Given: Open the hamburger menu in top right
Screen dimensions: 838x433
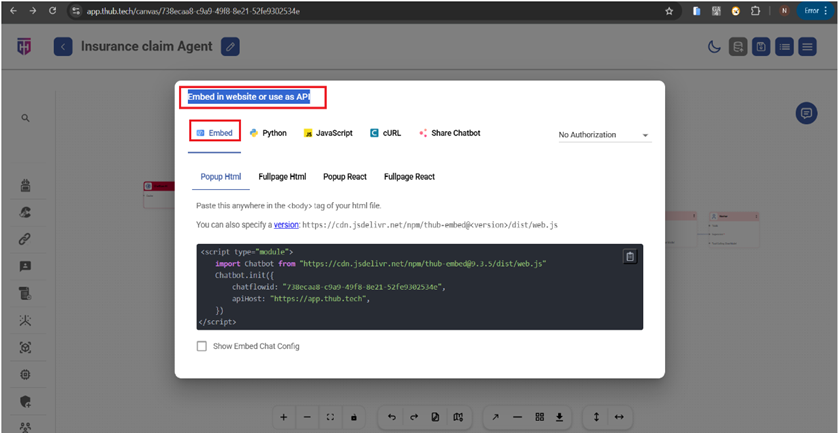Looking at the screenshot, I should [807, 46].
